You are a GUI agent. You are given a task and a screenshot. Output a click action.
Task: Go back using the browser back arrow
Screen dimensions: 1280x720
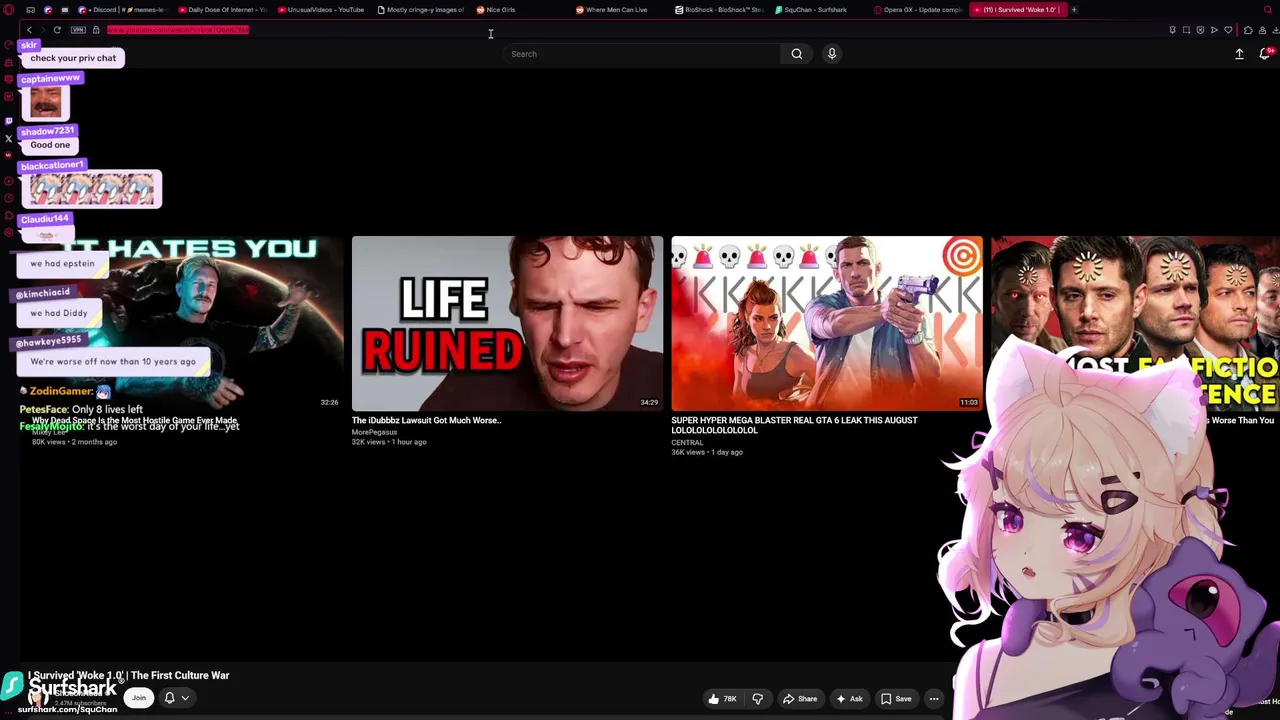pos(29,30)
